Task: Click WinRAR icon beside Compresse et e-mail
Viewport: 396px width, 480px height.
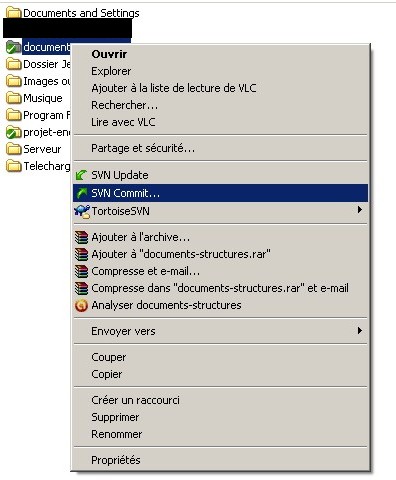Action: coord(81,271)
